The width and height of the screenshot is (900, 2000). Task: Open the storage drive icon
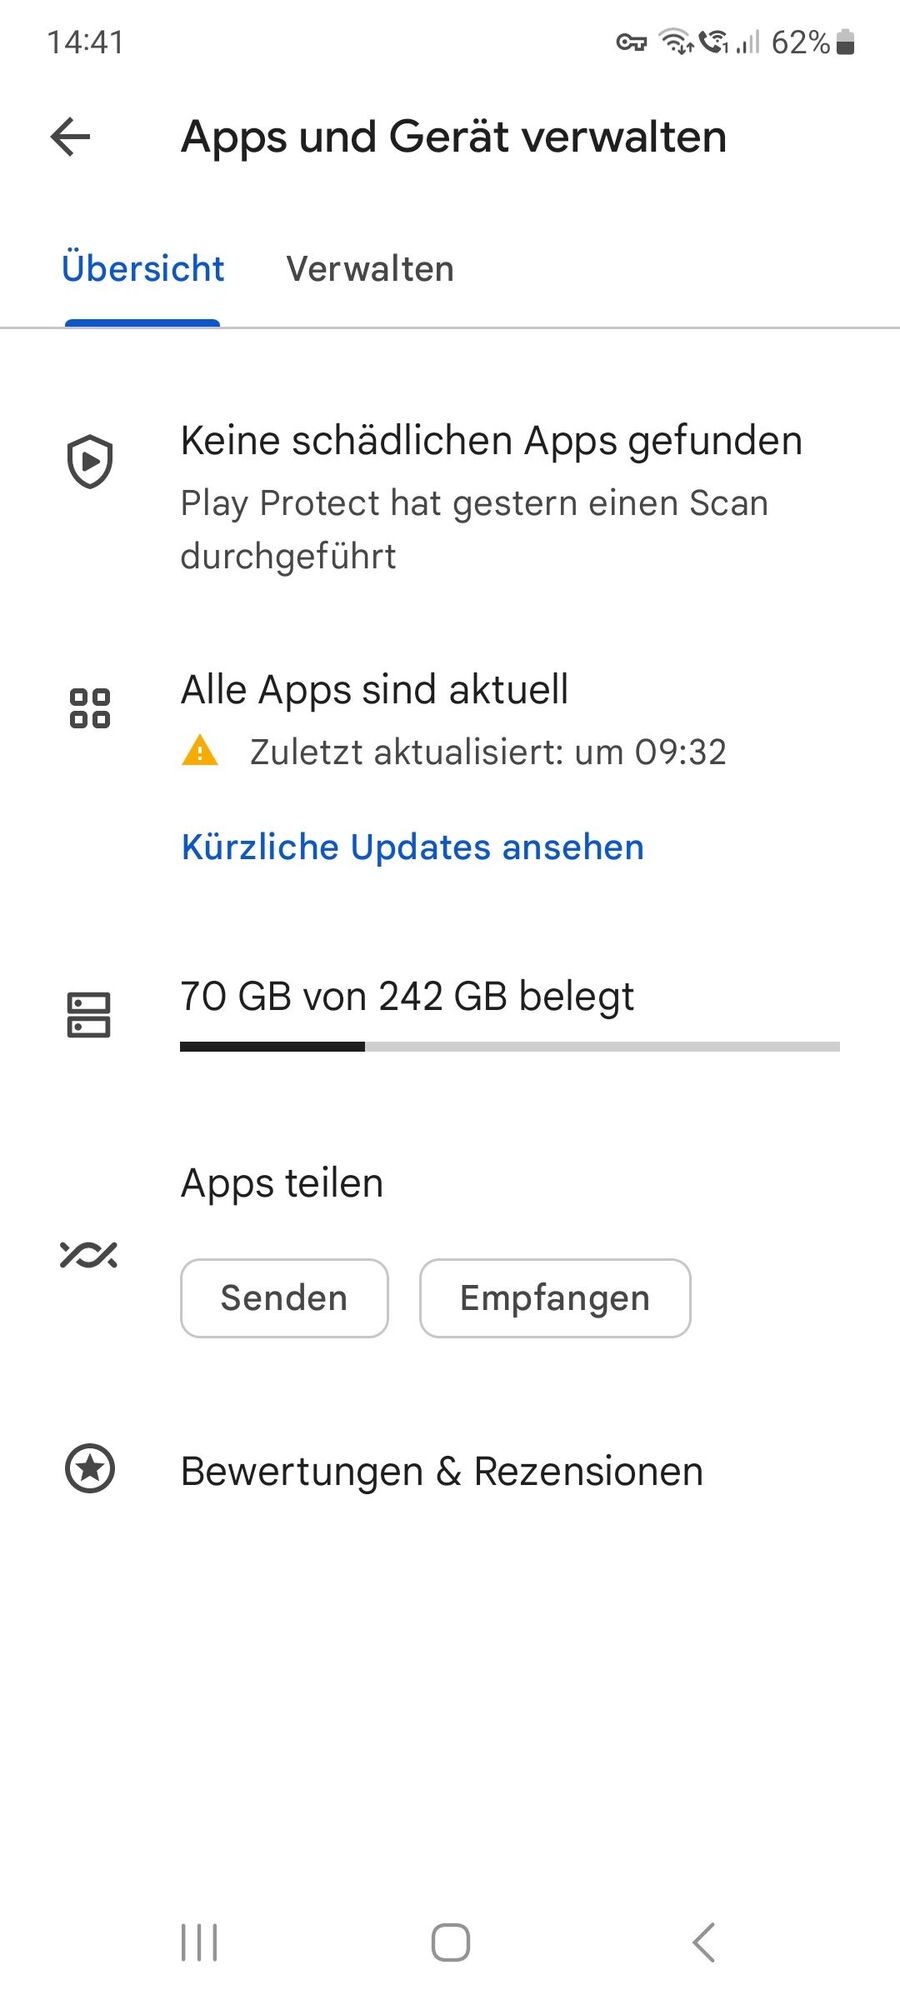[x=89, y=1015]
